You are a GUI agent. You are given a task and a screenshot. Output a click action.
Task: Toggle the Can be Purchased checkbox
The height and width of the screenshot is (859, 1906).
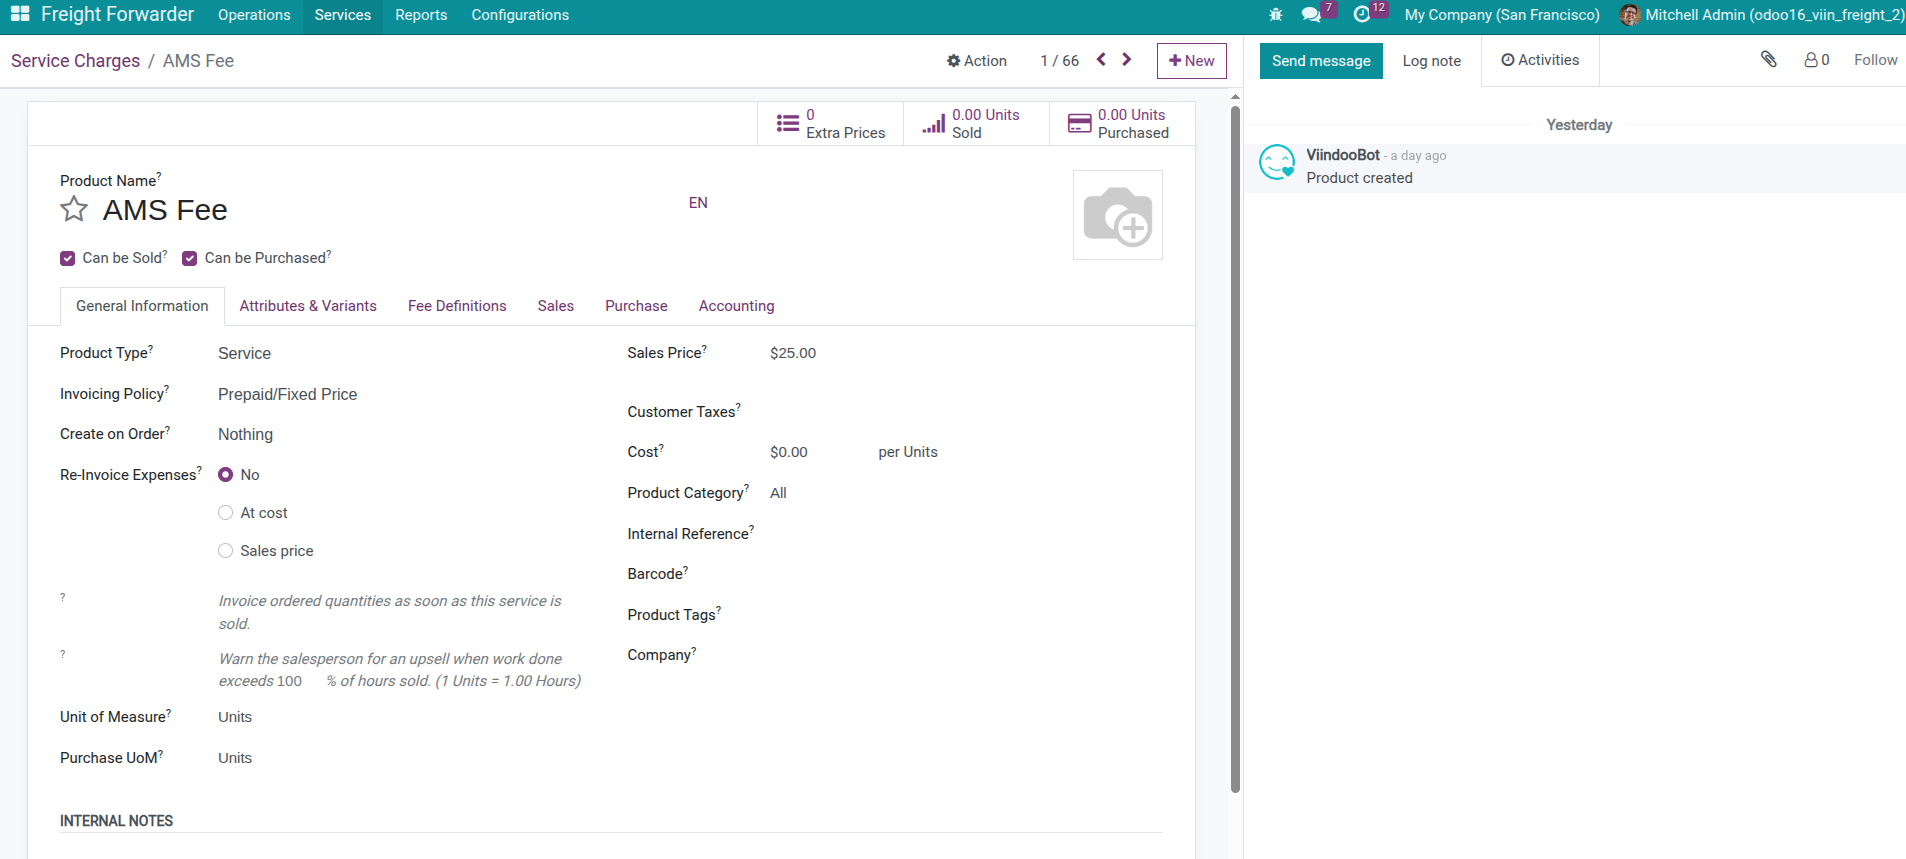pyautogui.click(x=190, y=258)
